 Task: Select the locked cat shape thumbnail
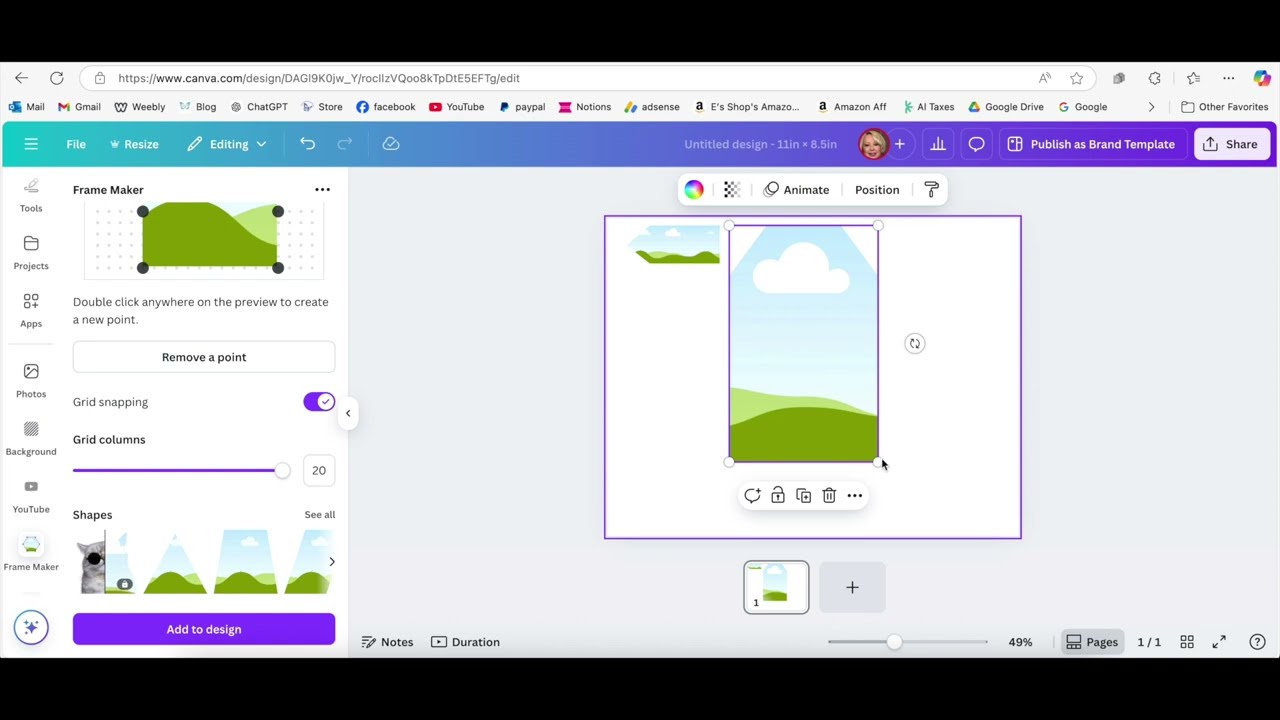pos(104,562)
